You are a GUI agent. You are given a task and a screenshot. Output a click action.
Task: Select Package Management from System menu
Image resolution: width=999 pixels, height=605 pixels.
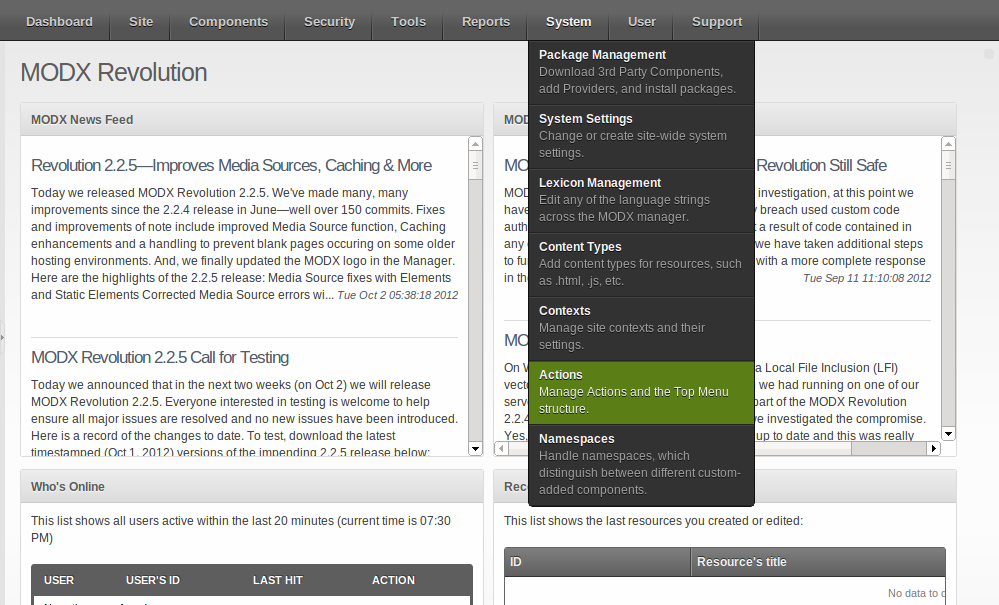[641, 72]
